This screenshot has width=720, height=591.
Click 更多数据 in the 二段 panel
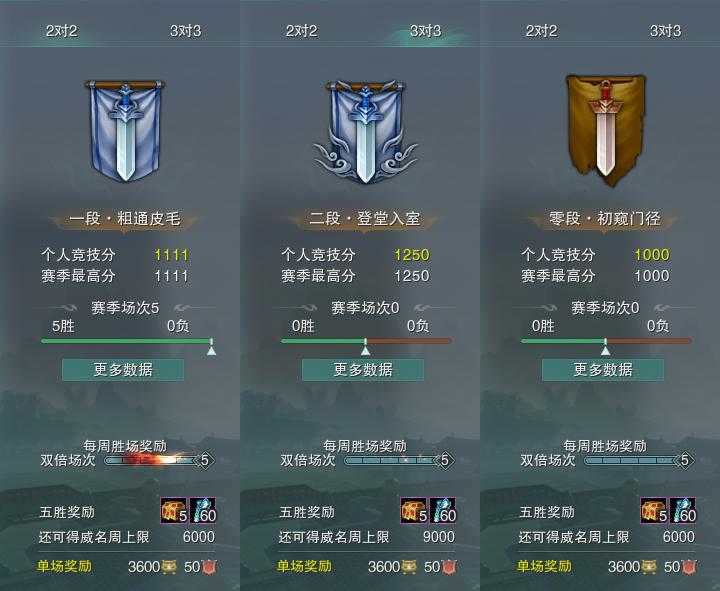(x=363, y=370)
